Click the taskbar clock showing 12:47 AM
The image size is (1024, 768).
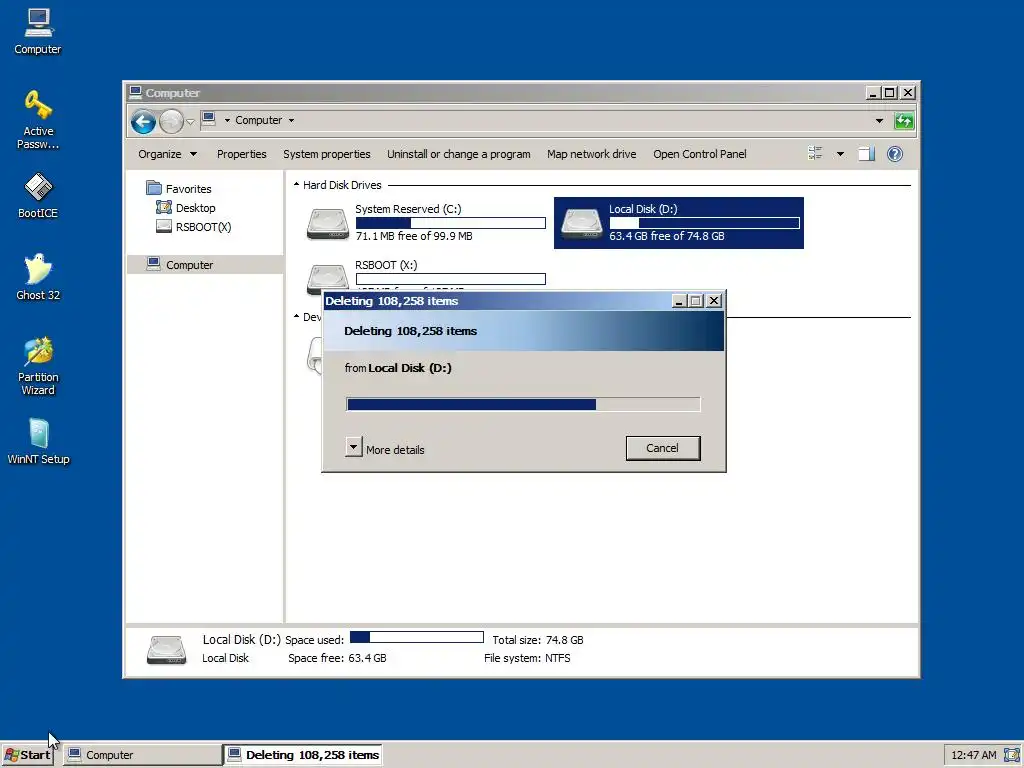click(x=973, y=755)
